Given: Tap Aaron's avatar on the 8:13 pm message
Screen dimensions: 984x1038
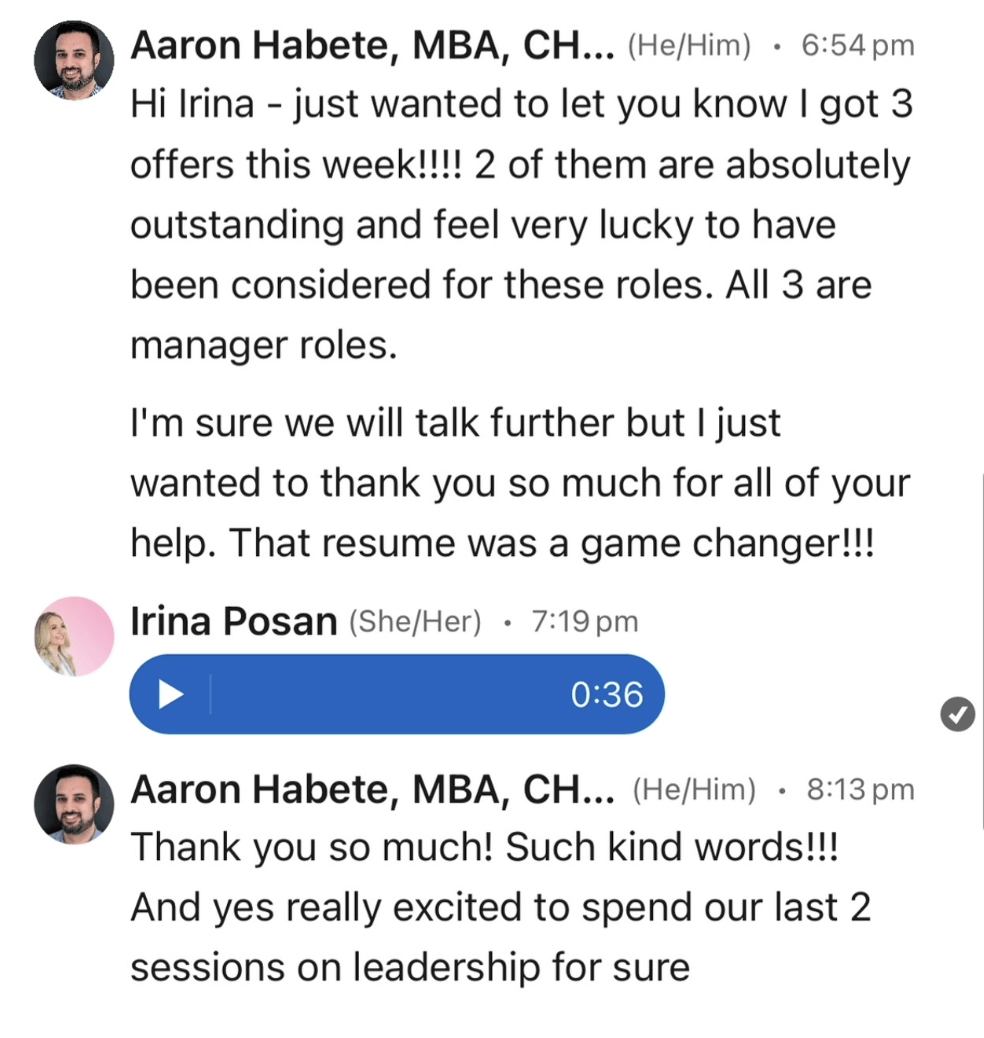Looking at the screenshot, I should coord(74,804).
